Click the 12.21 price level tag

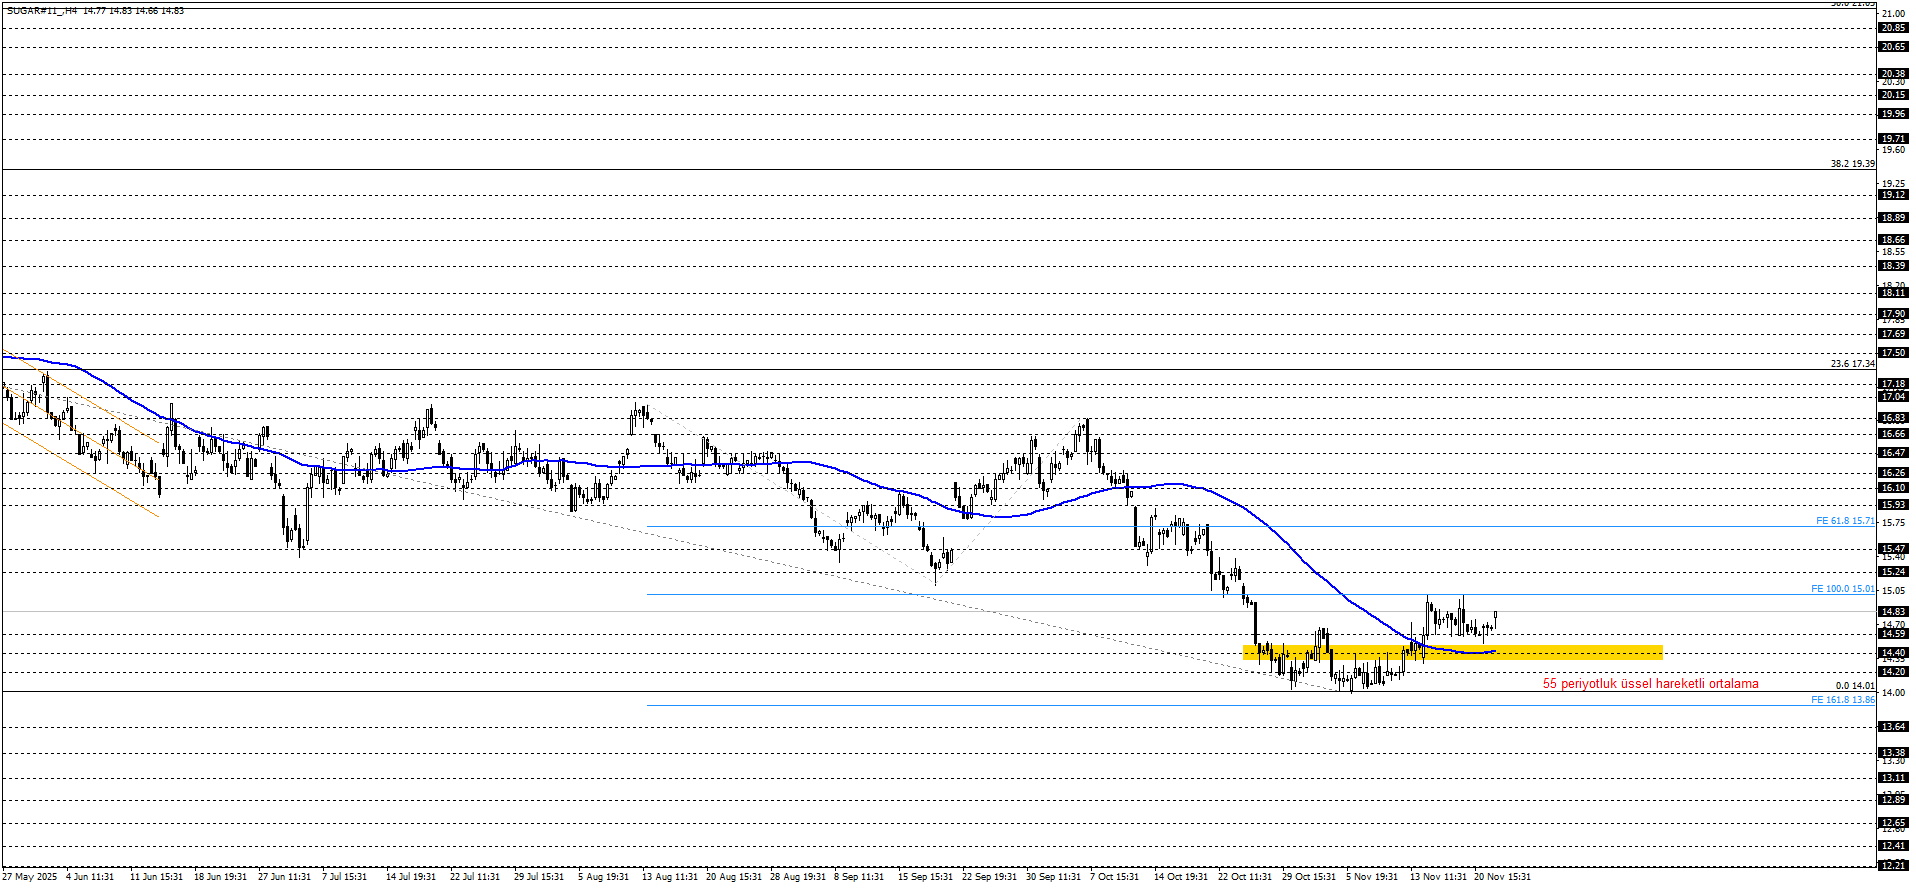click(x=1893, y=865)
